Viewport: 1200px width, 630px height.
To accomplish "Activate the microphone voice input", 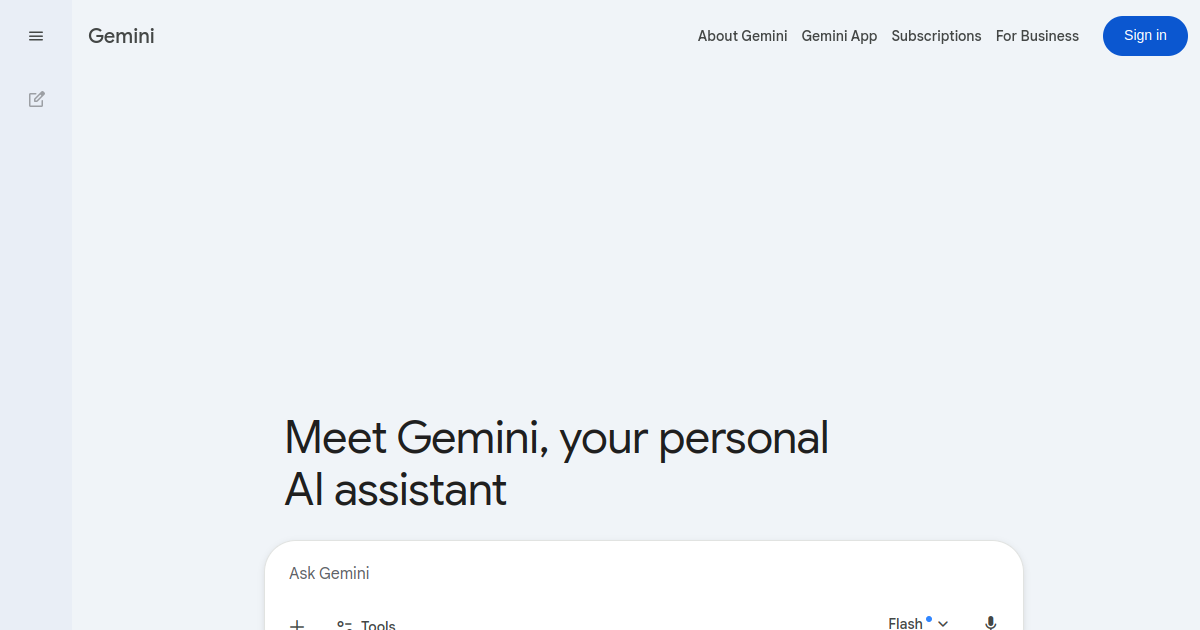I will 990,623.
